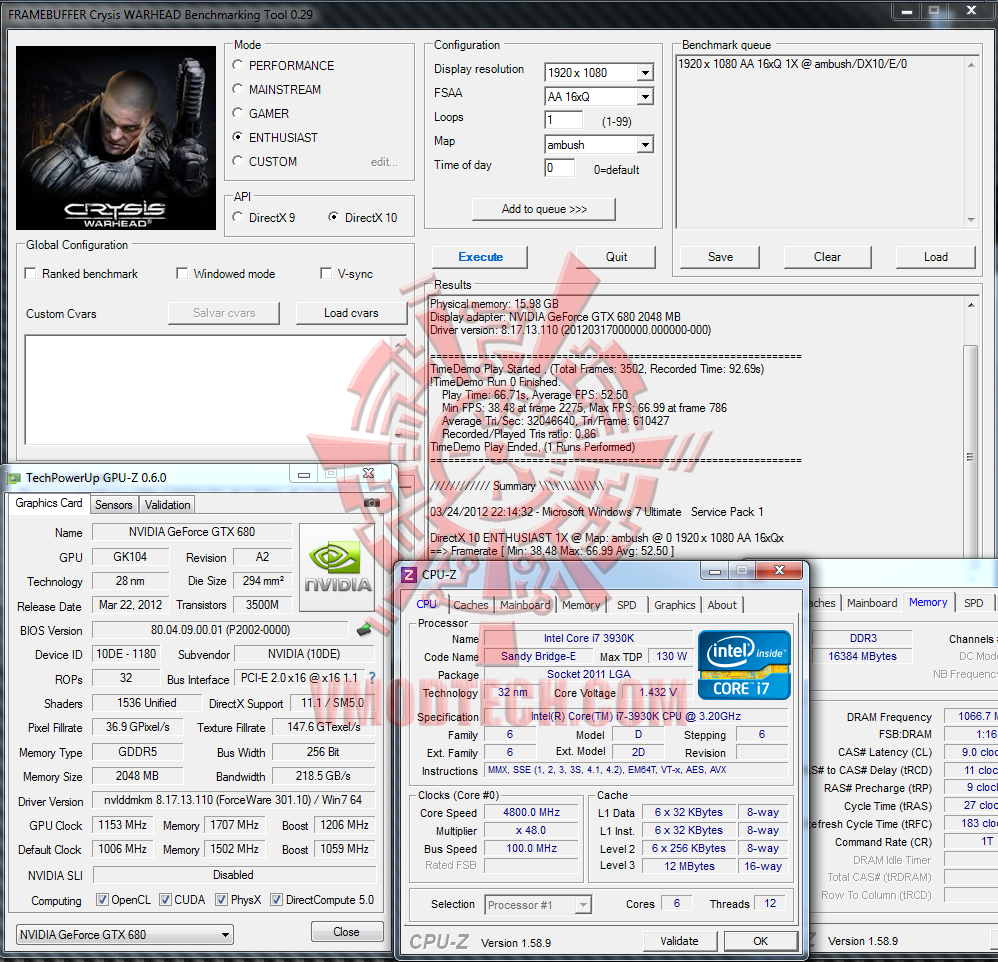Open the Processor #1 selection dropdown
This screenshot has width=998, height=962.
coord(538,905)
